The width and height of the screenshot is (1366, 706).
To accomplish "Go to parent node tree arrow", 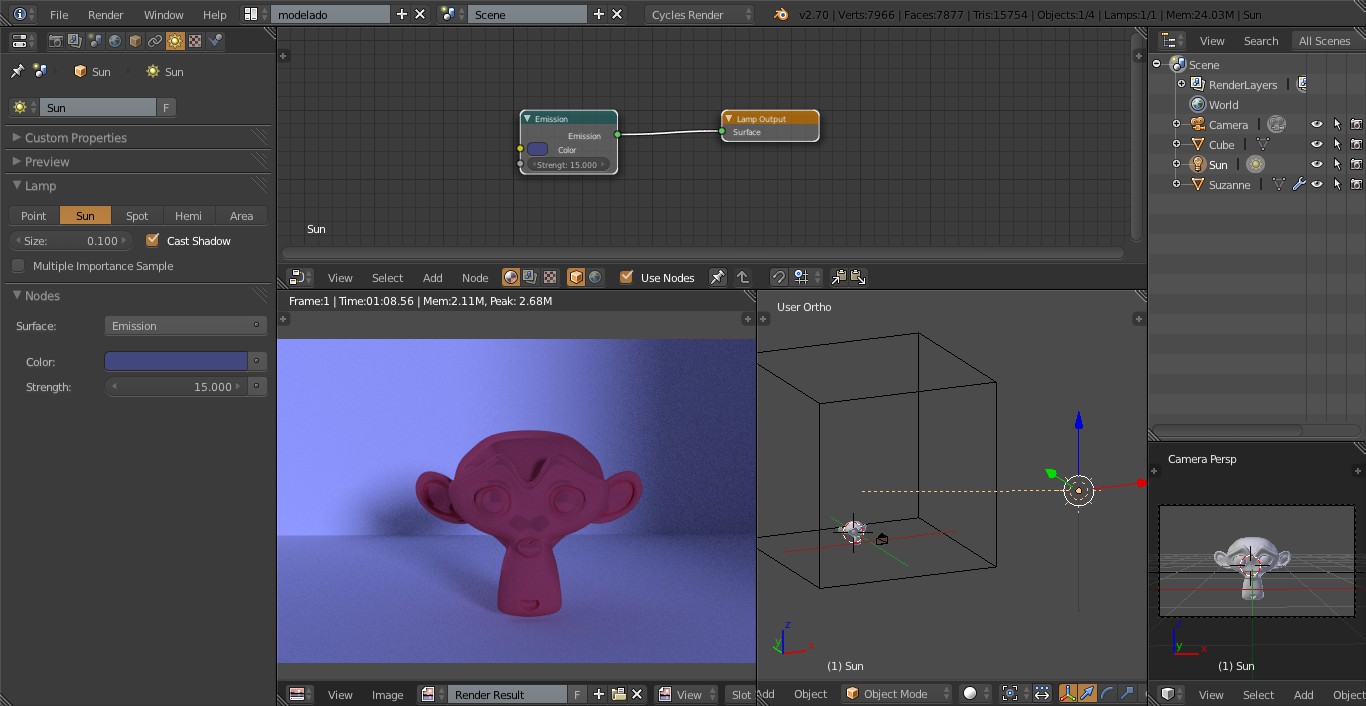I will tap(743, 277).
